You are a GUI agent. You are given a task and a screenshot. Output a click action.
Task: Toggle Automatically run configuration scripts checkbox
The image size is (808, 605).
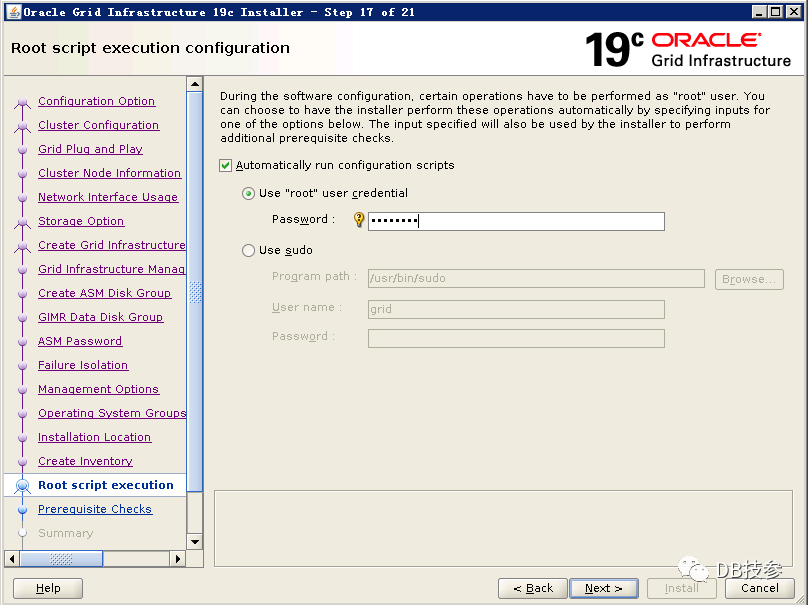click(x=225, y=165)
